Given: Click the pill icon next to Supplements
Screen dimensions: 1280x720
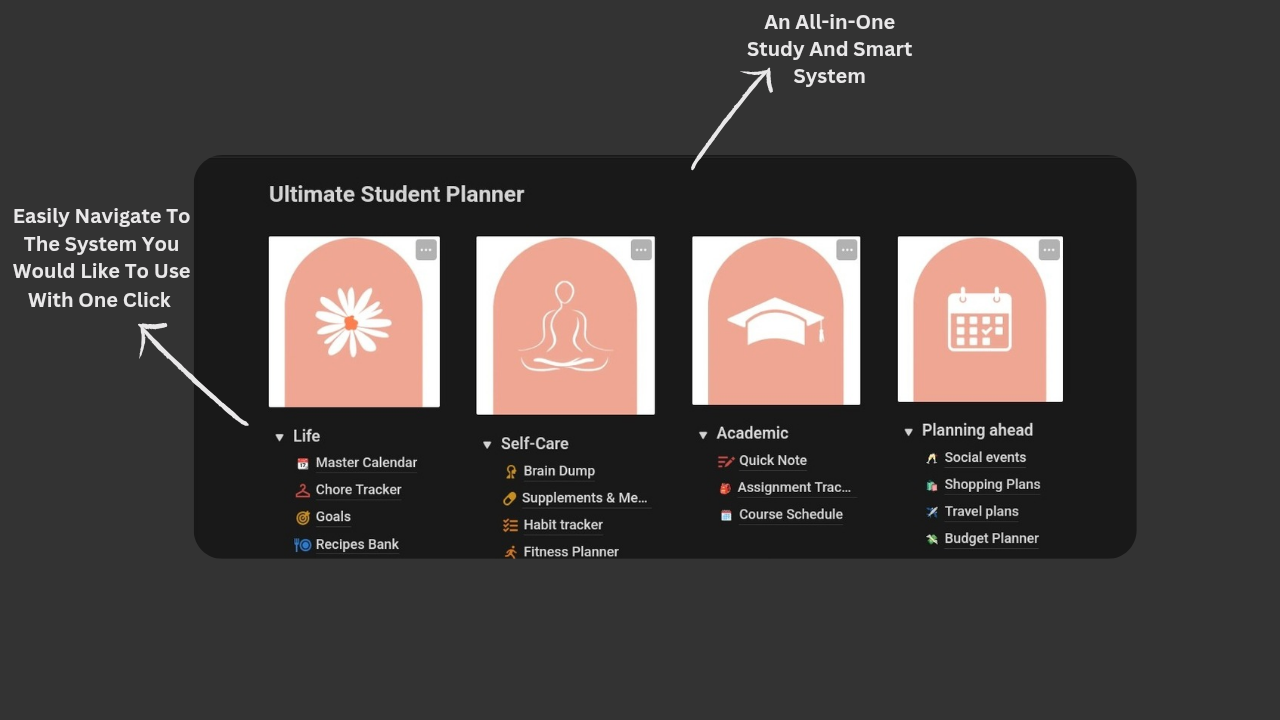Looking at the screenshot, I should 510,497.
